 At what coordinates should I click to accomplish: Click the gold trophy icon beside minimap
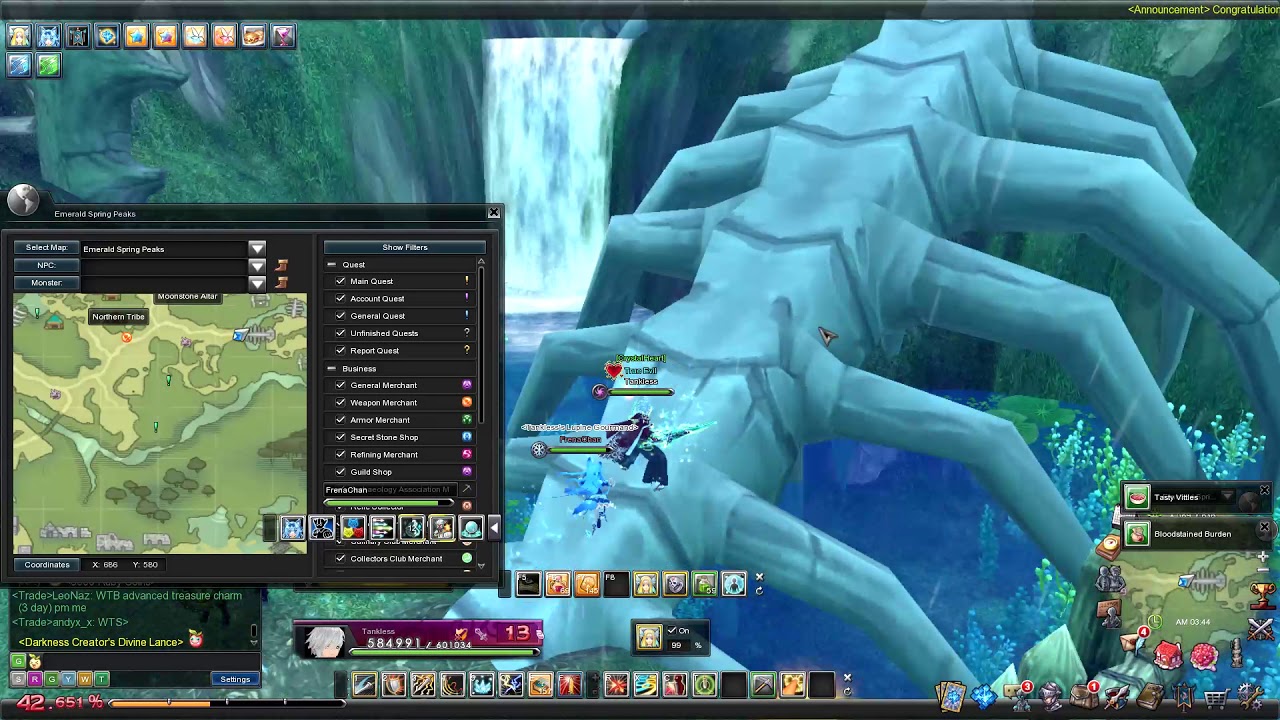tap(1261, 595)
